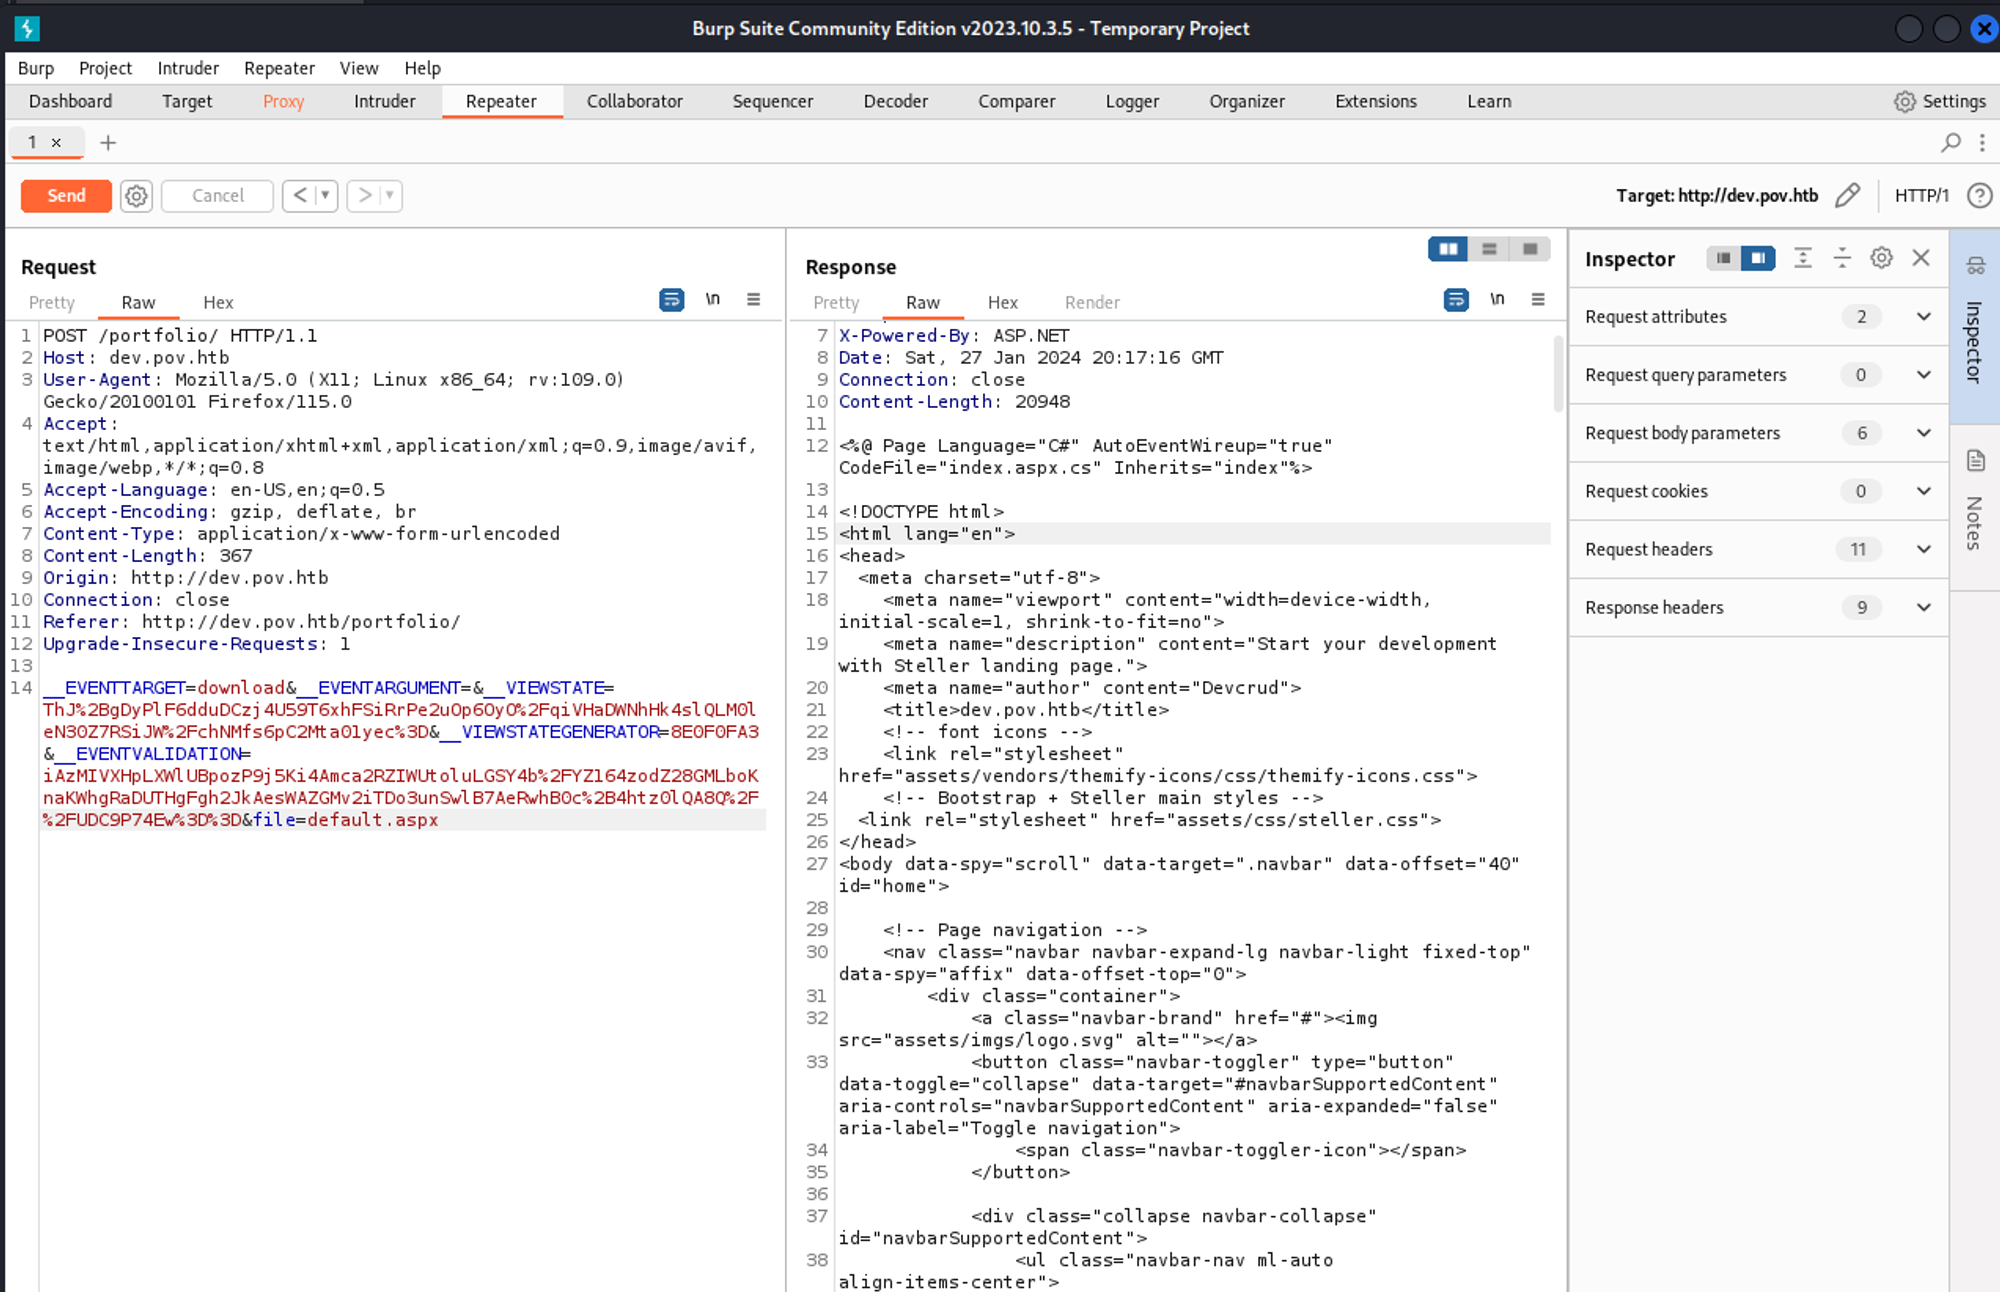
Task: Open Settings in the top right
Action: point(1939,101)
